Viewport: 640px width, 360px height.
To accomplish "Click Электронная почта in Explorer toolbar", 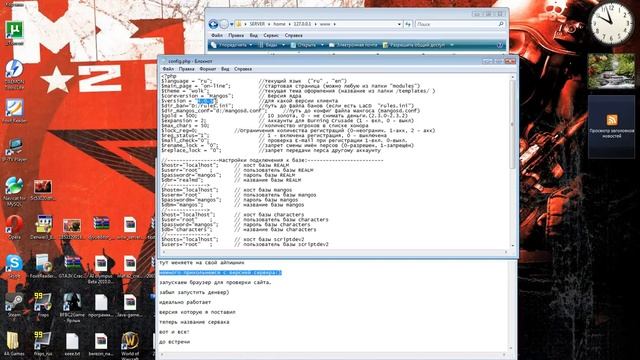I will coord(353,45).
